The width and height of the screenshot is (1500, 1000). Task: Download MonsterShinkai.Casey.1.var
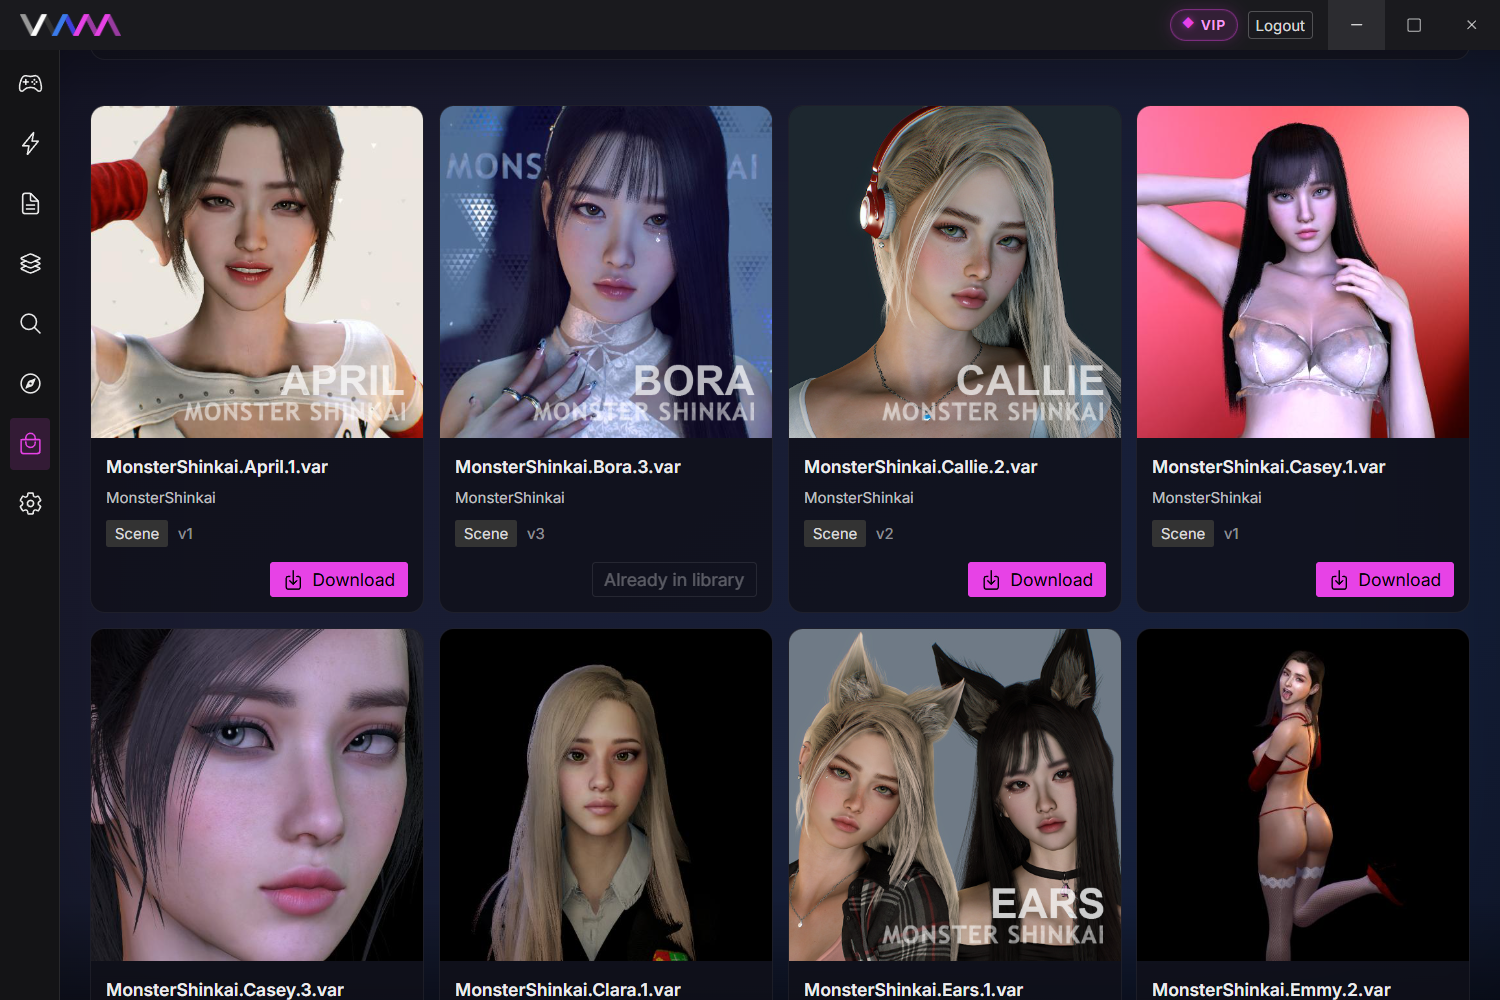point(1385,580)
